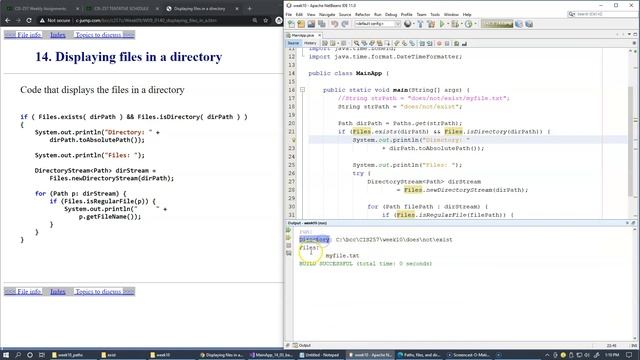Open the dropdown arrow beside the browser globe

tap(413, 24)
